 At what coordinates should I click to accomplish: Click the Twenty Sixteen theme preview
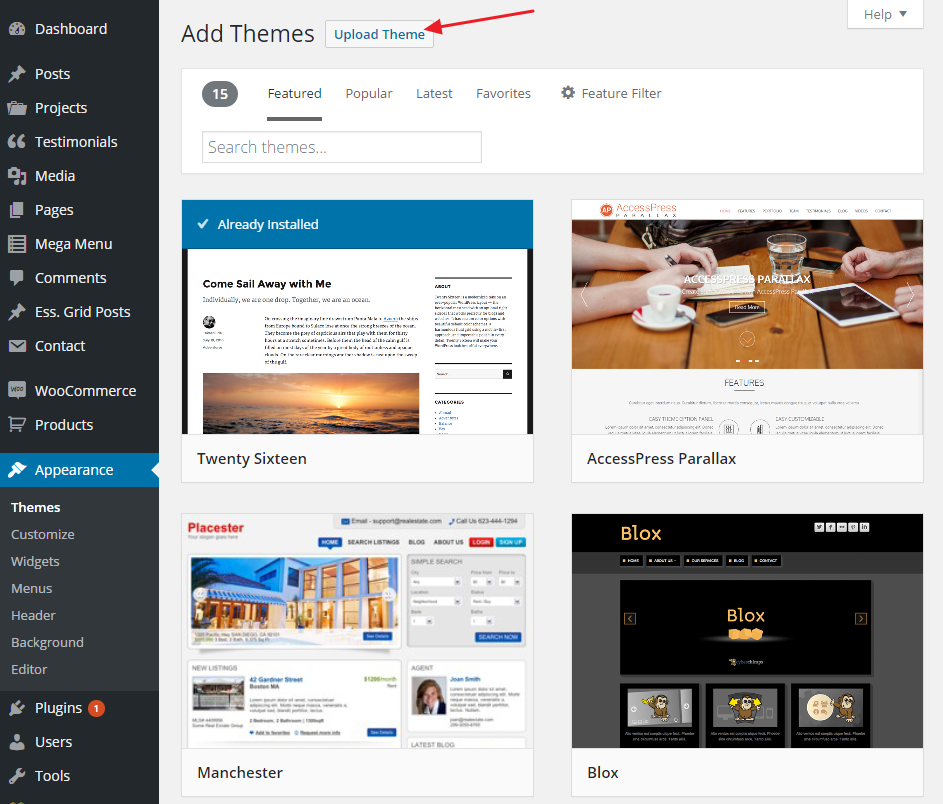tap(357, 317)
